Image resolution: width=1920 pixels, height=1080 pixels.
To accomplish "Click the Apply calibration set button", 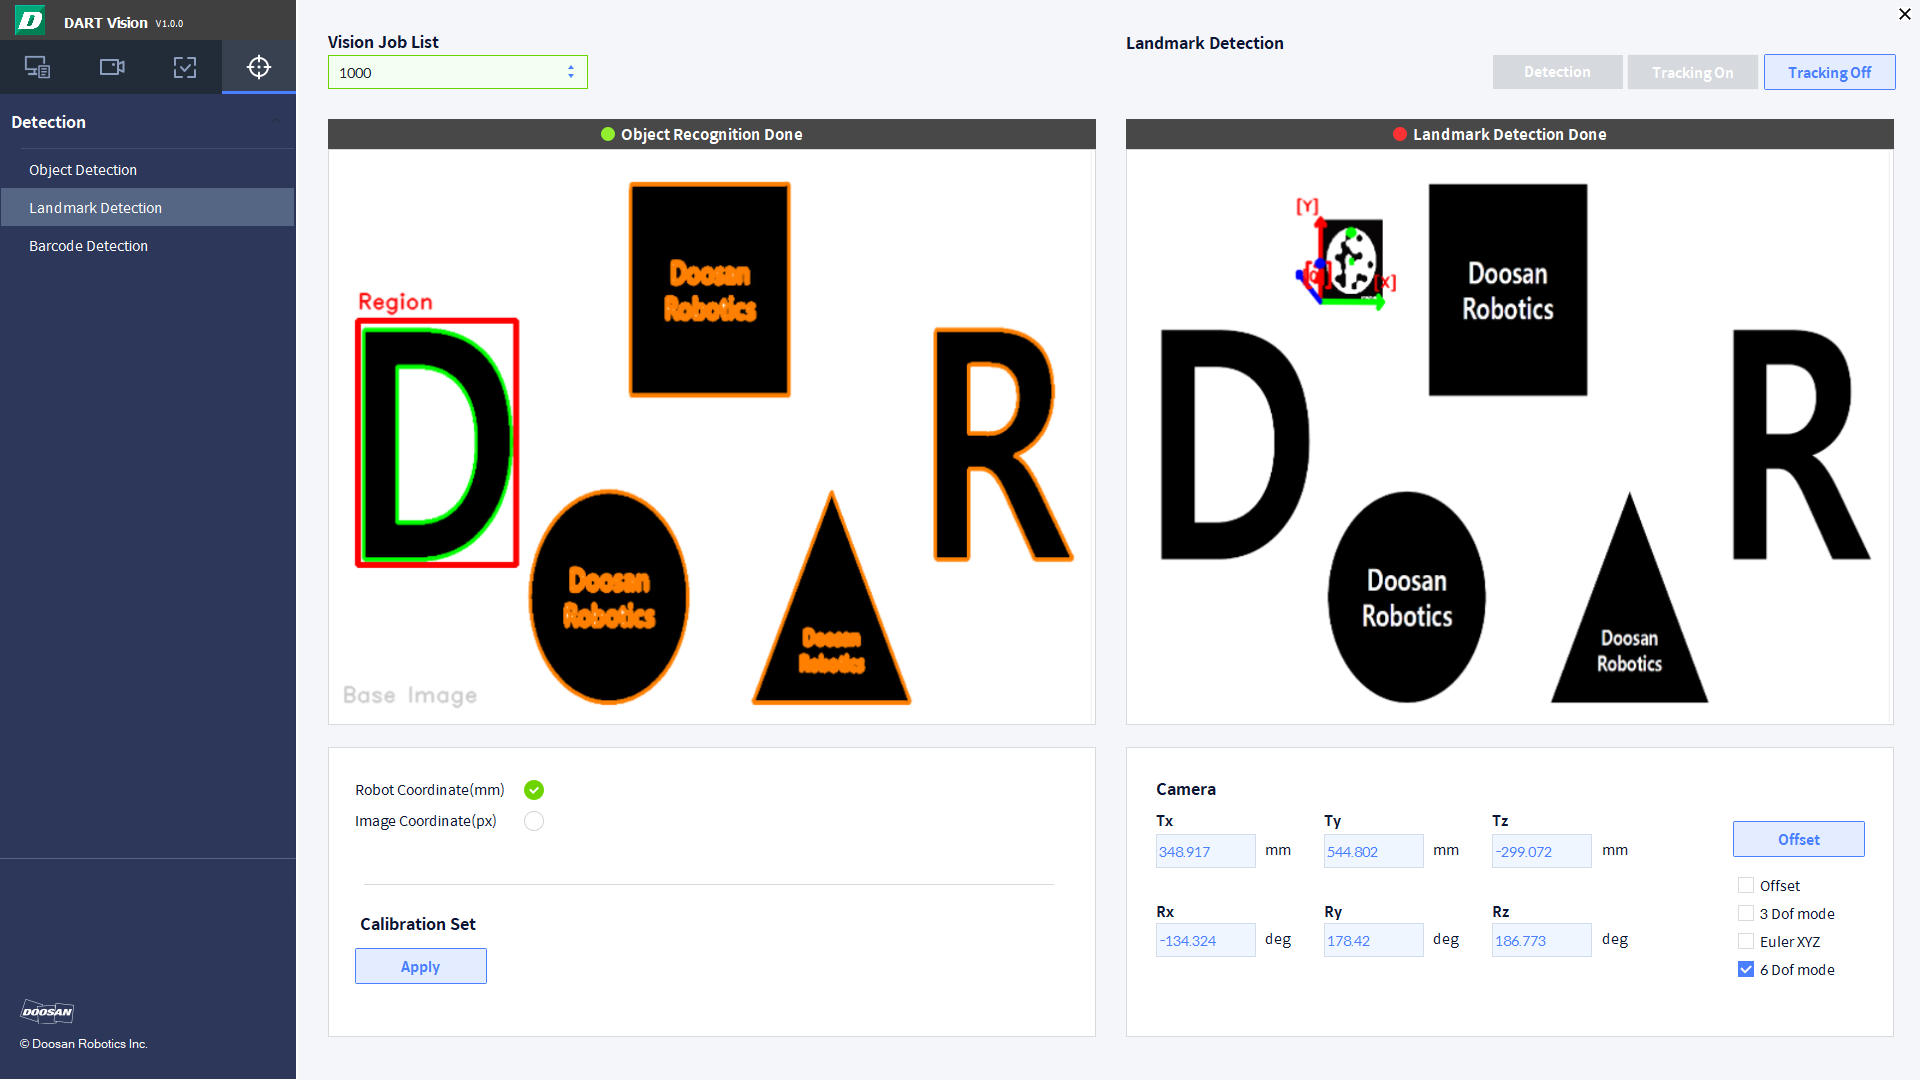I will [421, 965].
